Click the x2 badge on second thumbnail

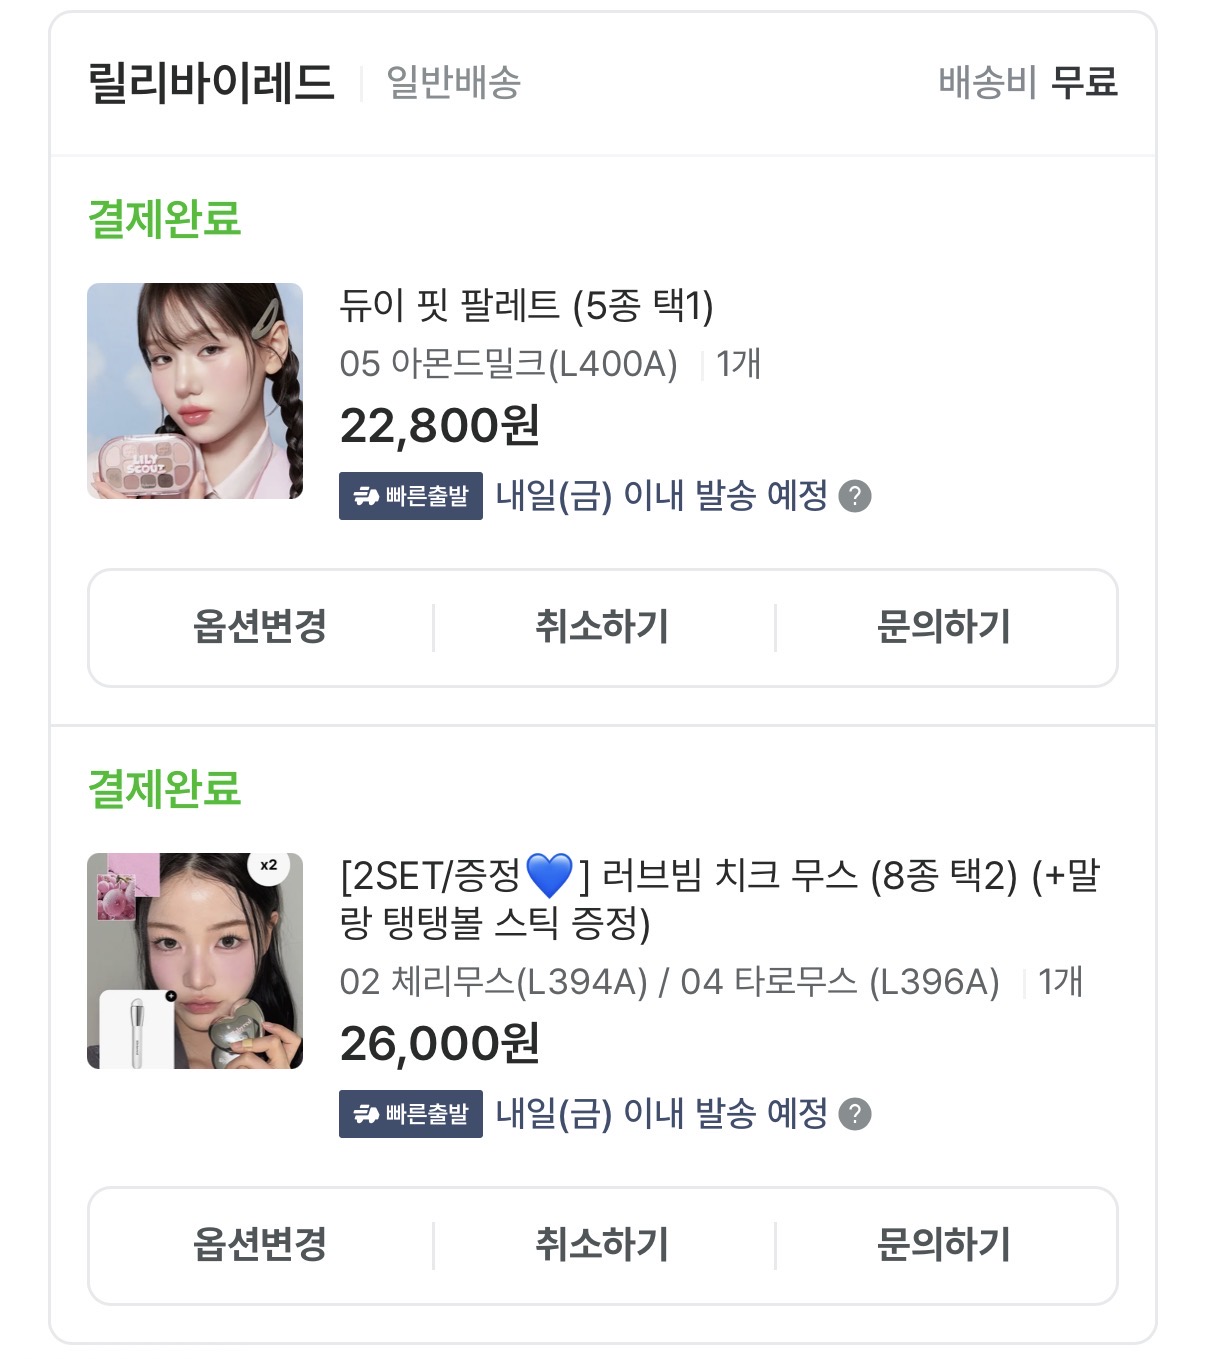[x=268, y=865]
